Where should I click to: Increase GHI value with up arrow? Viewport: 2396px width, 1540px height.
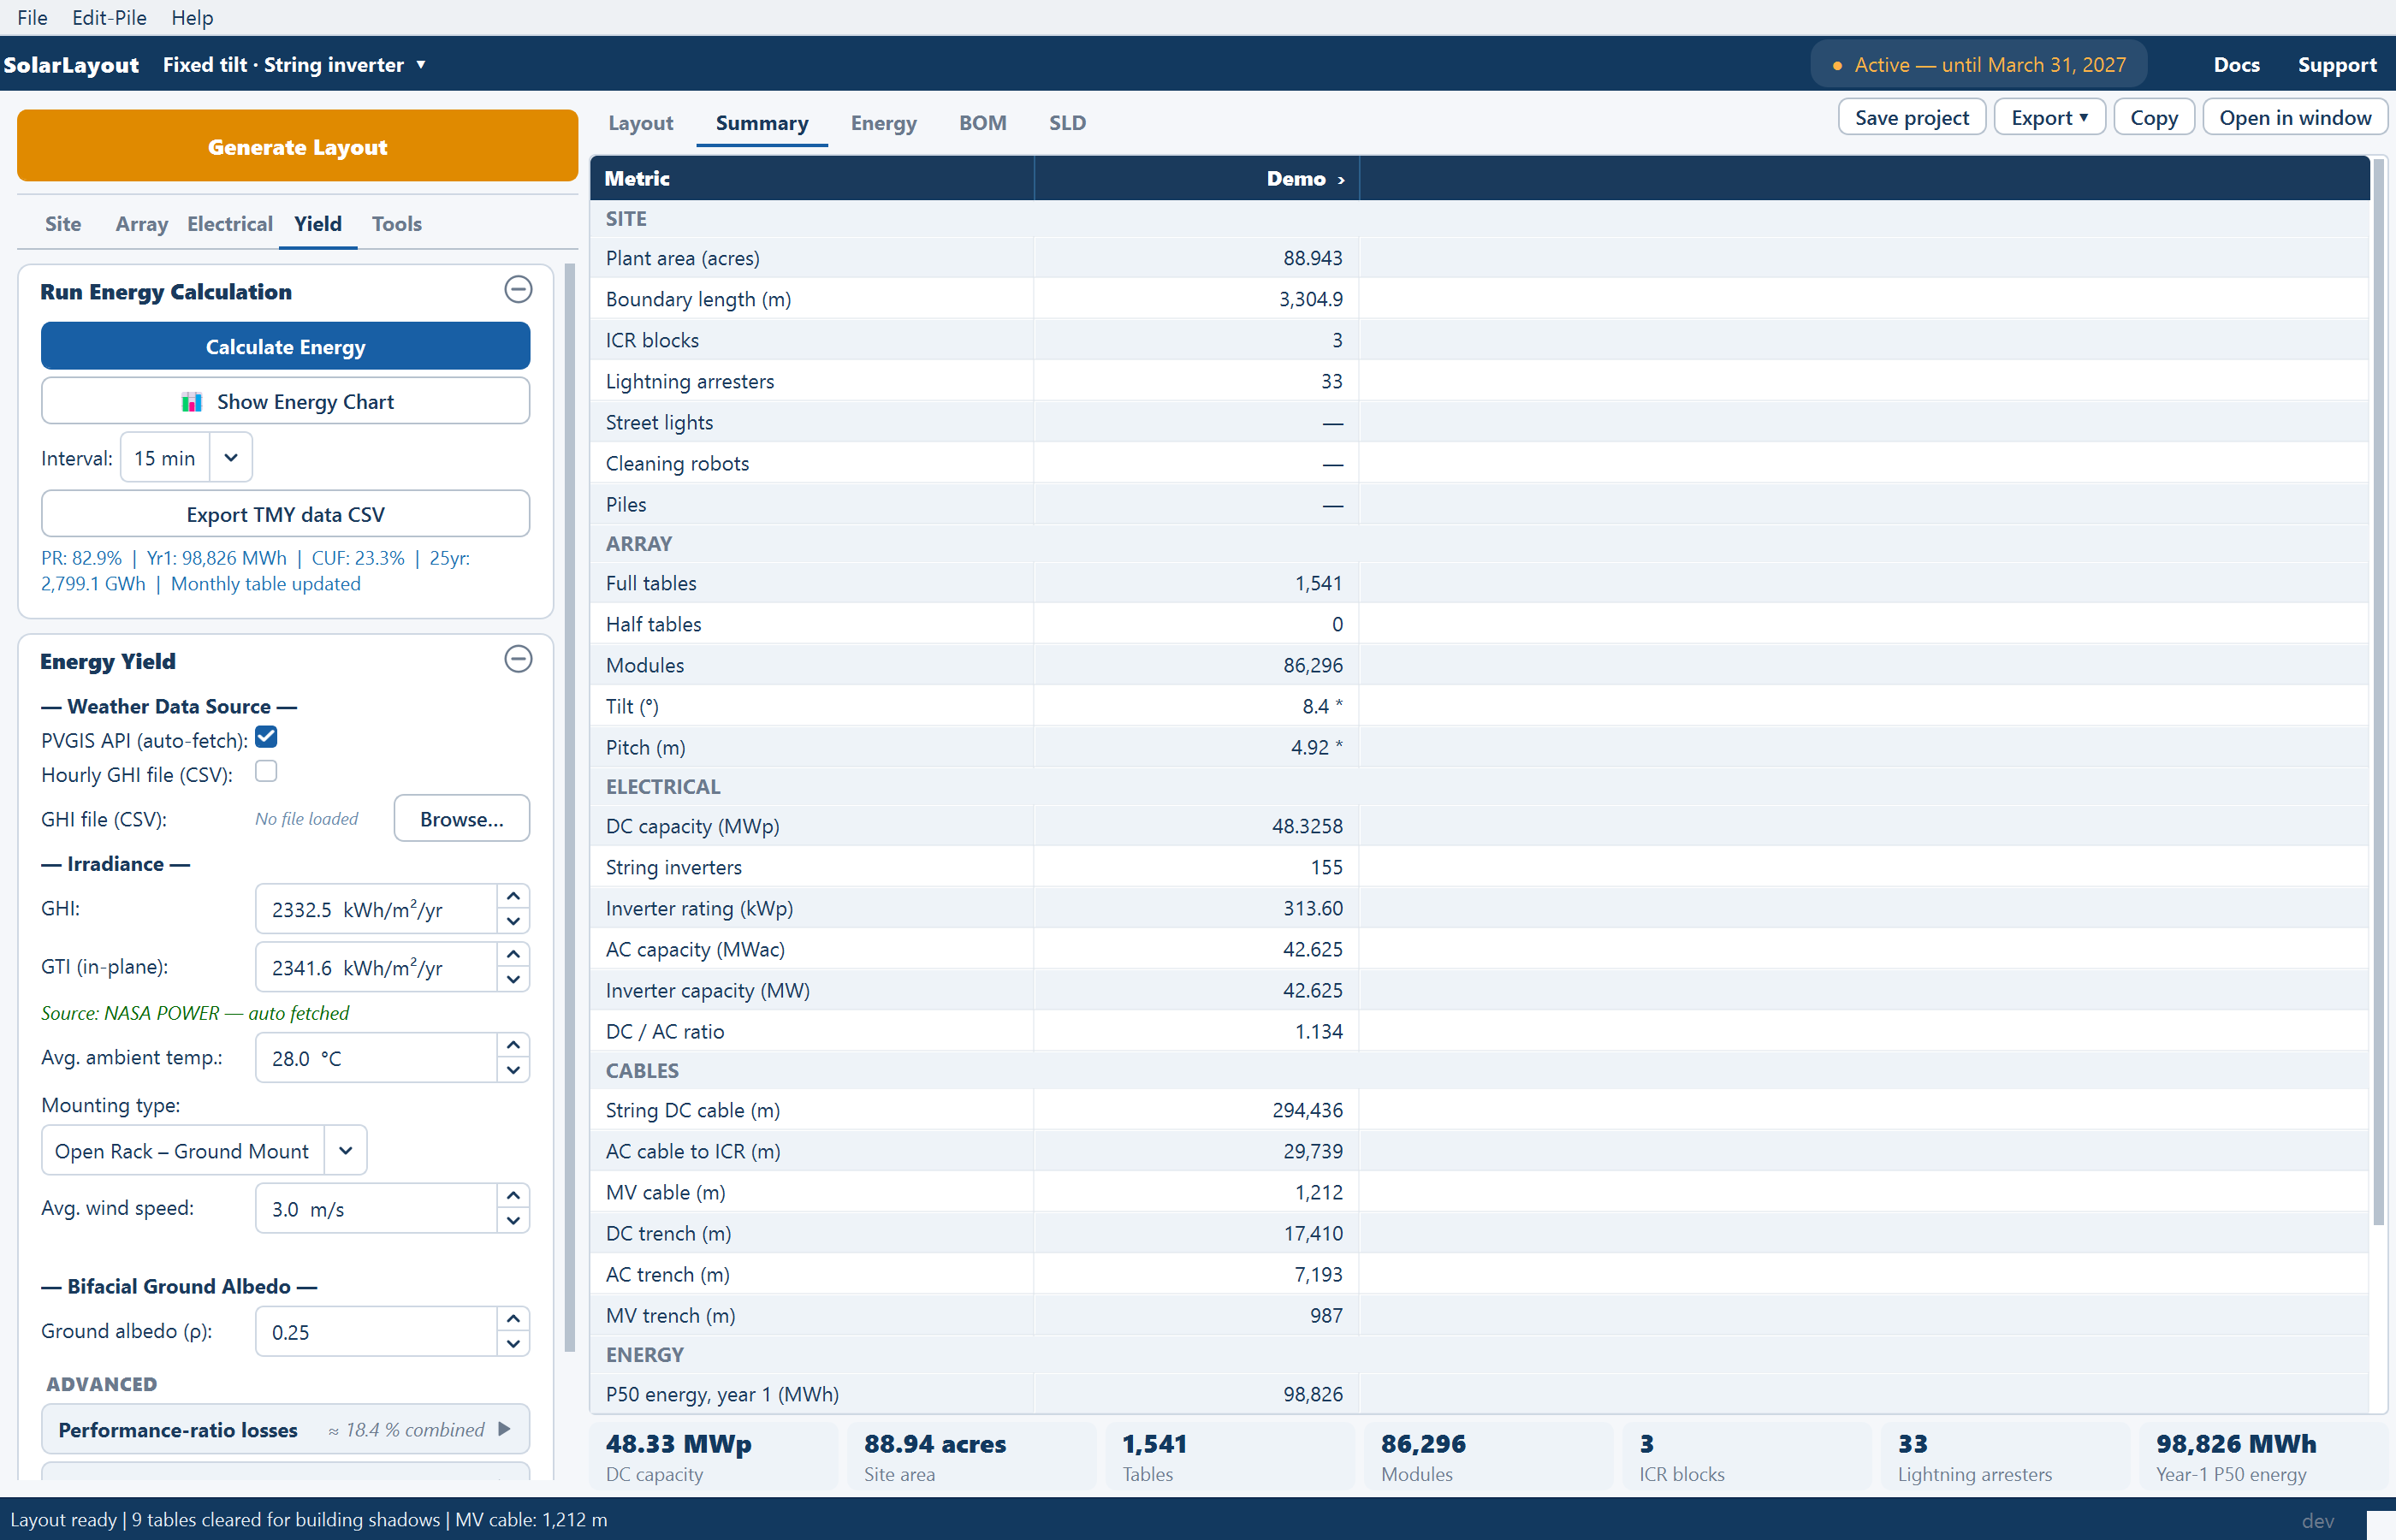[x=513, y=896]
